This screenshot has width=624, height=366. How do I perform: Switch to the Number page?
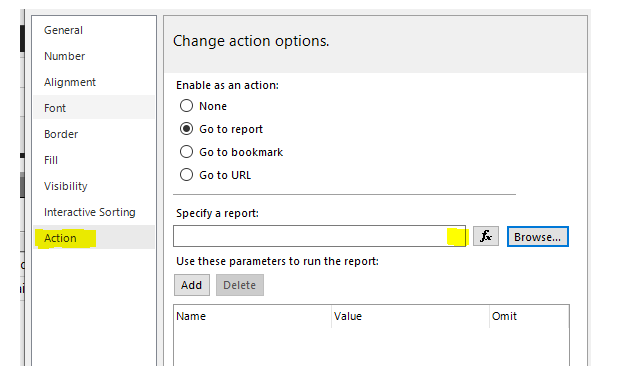click(x=94, y=56)
